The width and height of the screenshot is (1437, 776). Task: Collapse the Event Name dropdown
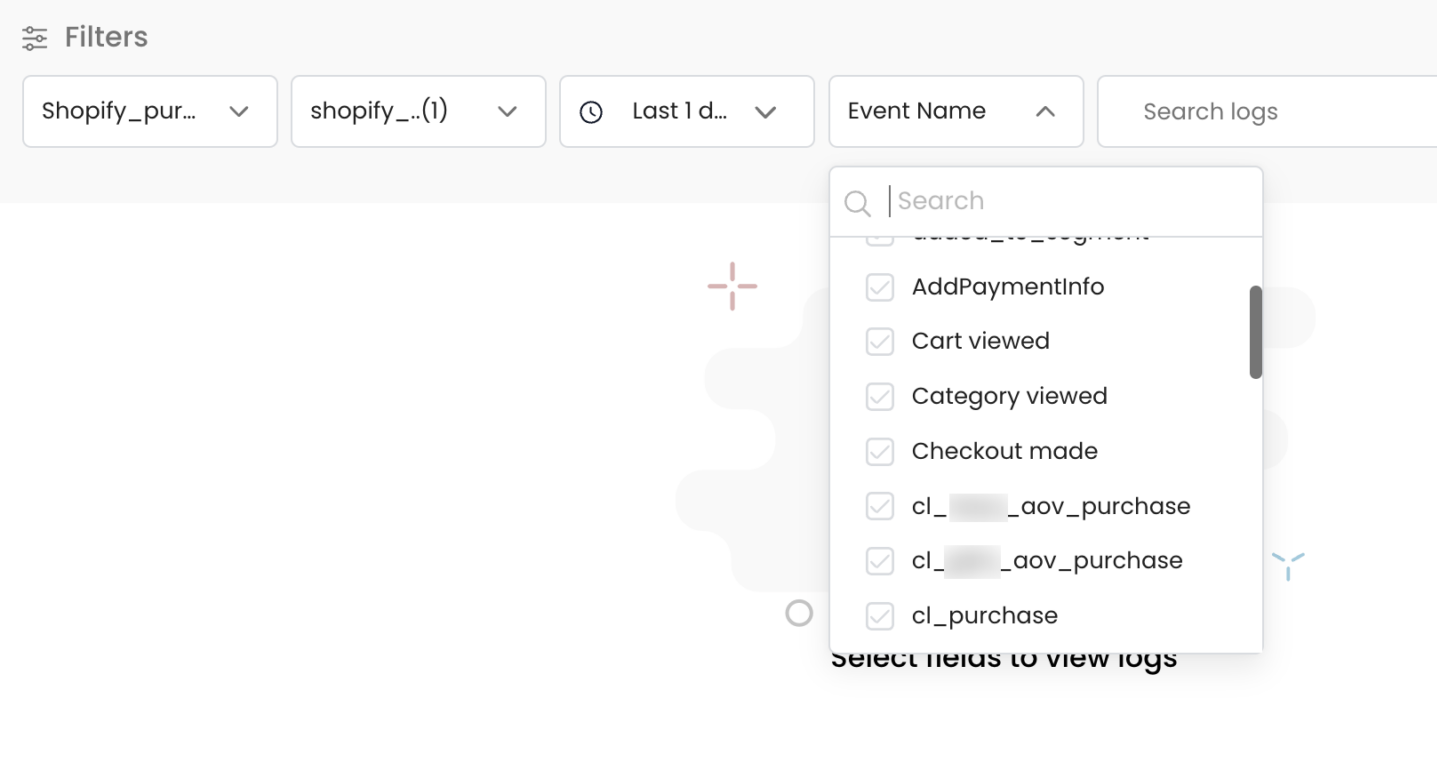pyautogui.click(x=956, y=111)
